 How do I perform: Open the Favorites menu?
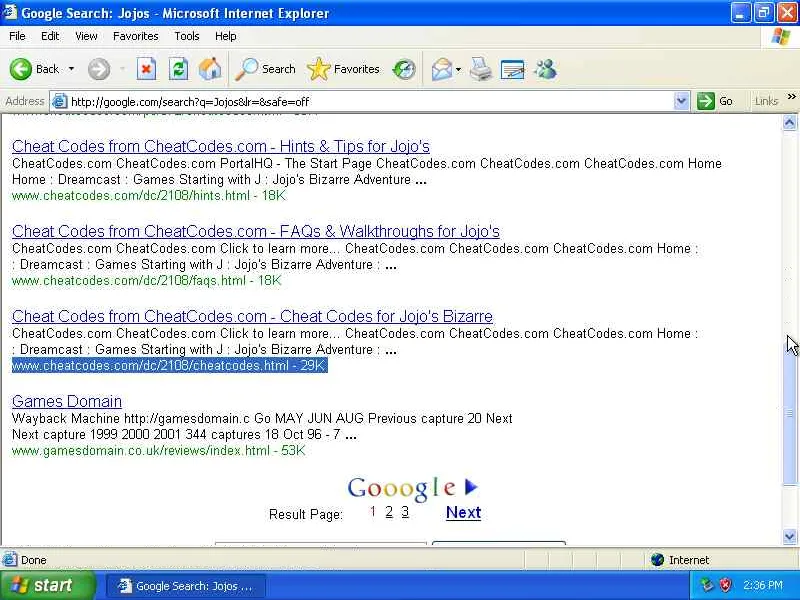136,36
